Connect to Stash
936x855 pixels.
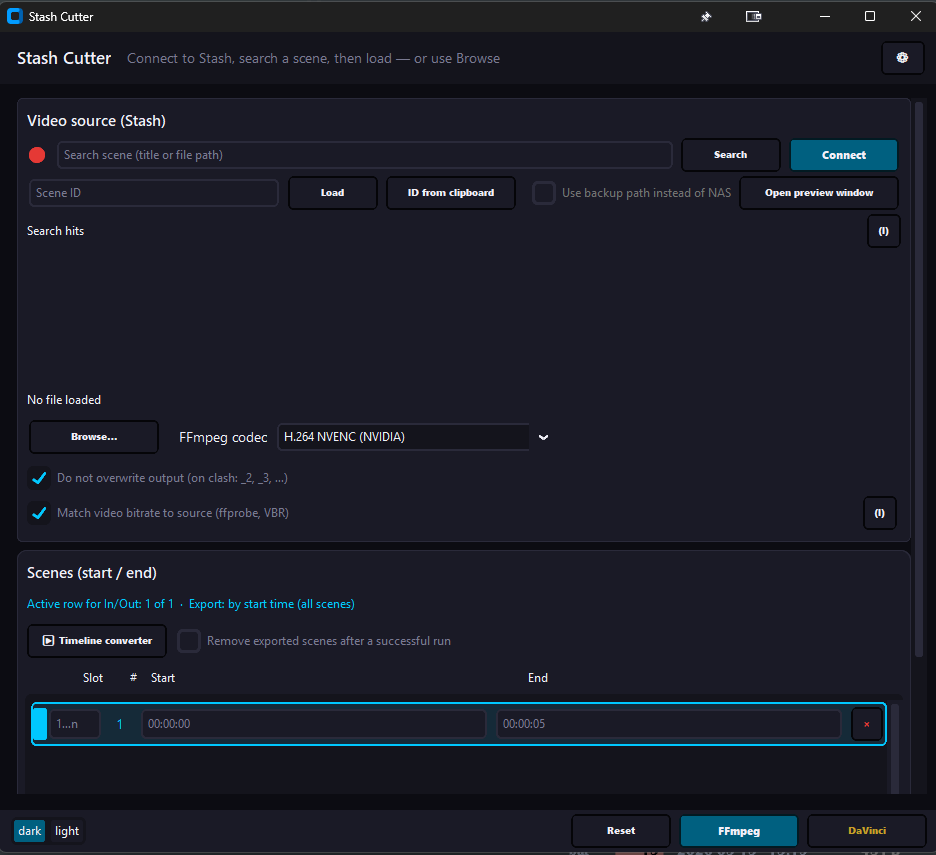point(843,155)
